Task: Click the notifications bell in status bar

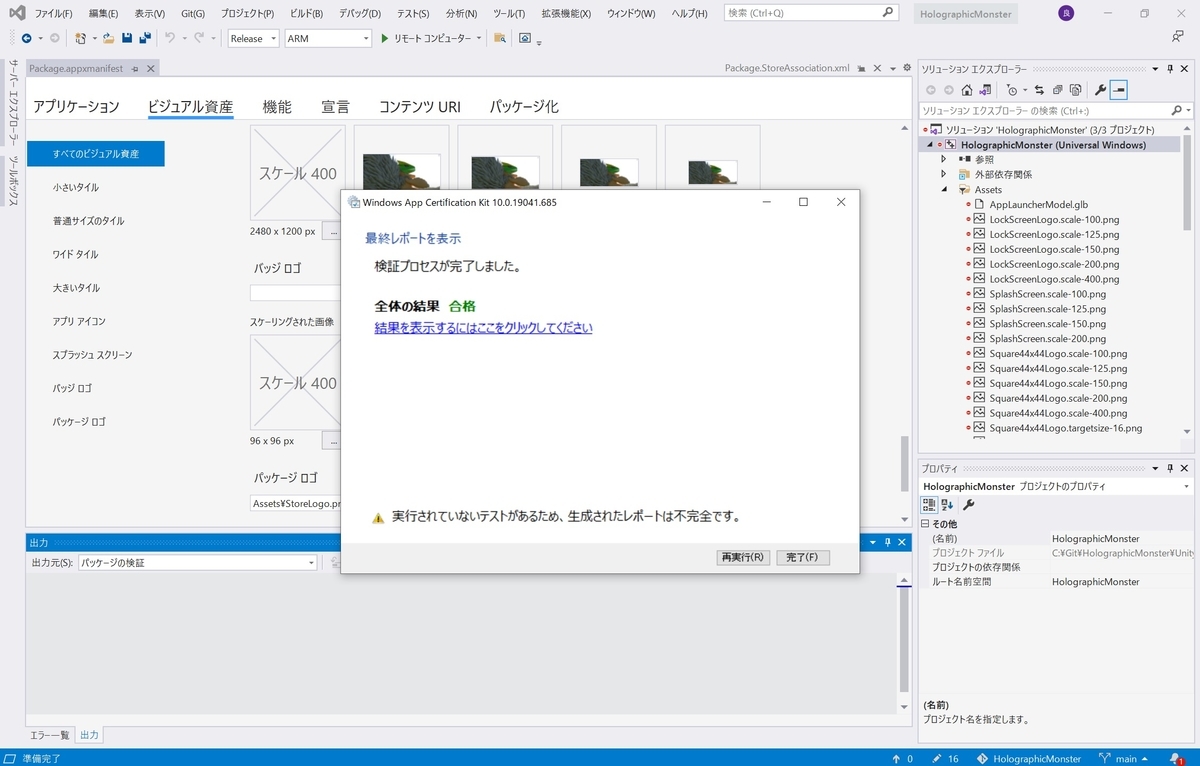Action: coord(1176,759)
